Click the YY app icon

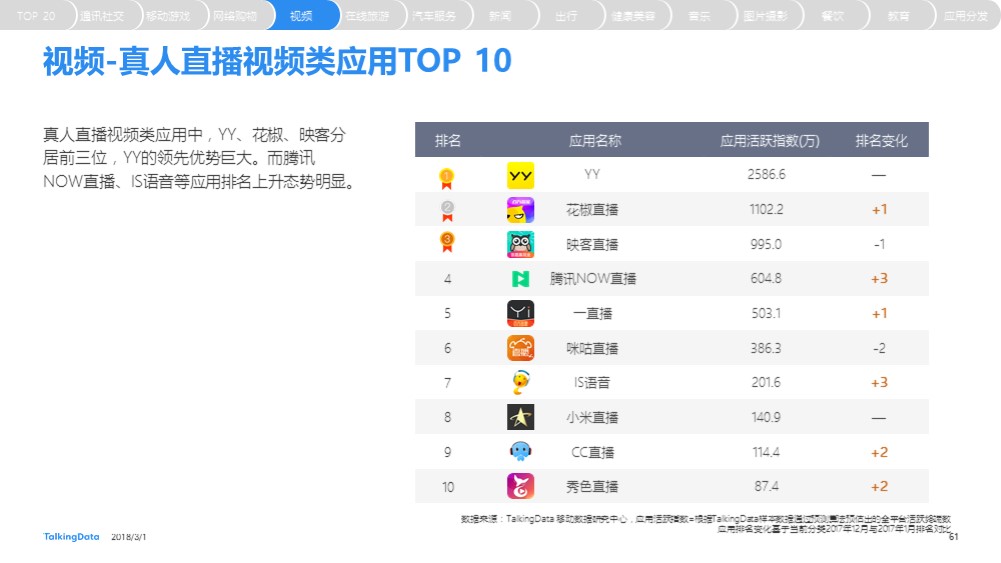click(520, 176)
